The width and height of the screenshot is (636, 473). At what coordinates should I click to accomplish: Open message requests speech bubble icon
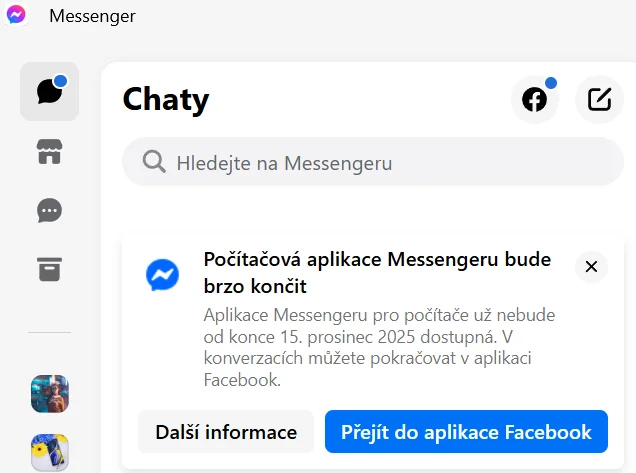[49, 211]
